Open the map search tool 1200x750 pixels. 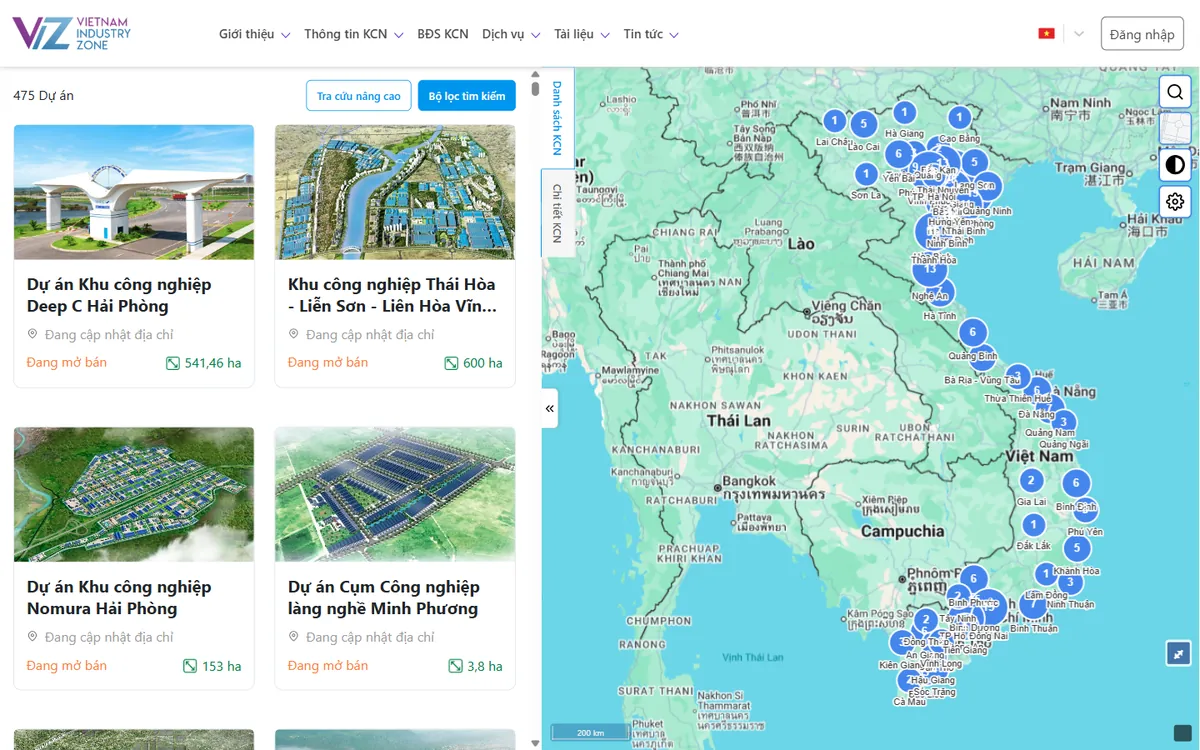tap(1175, 92)
